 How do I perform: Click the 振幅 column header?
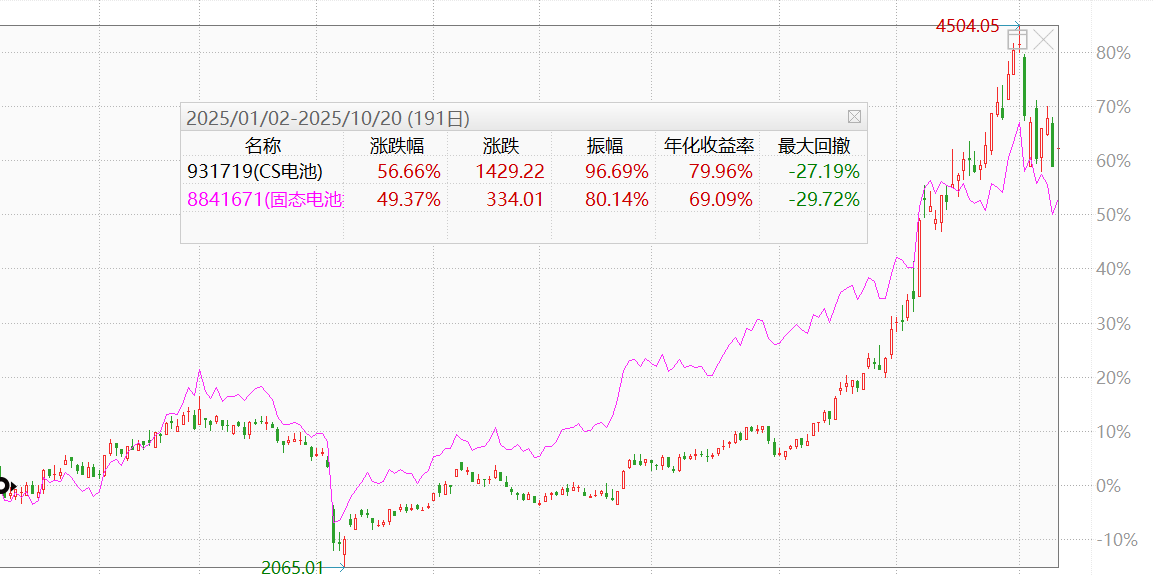coord(604,146)
